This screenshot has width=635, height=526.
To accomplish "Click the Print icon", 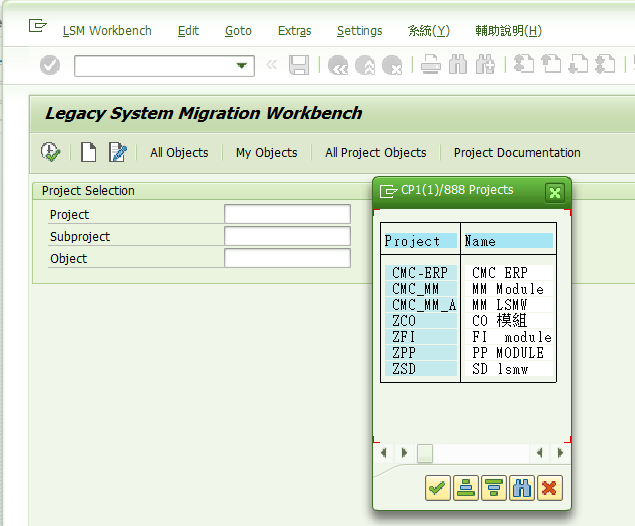I will click(x=430, y=65).
